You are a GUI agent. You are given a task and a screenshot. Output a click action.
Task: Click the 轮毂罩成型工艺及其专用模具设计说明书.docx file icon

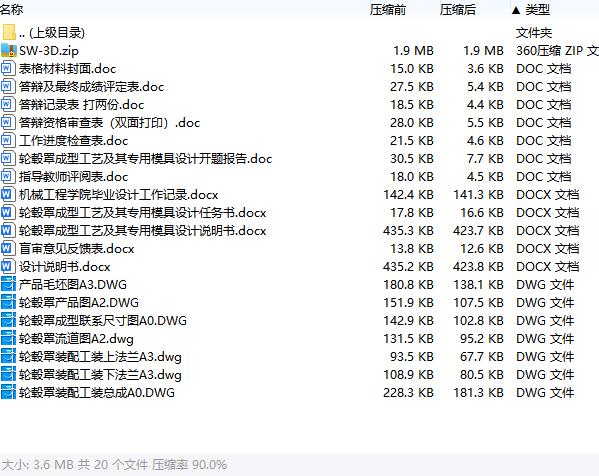point(8,230)
